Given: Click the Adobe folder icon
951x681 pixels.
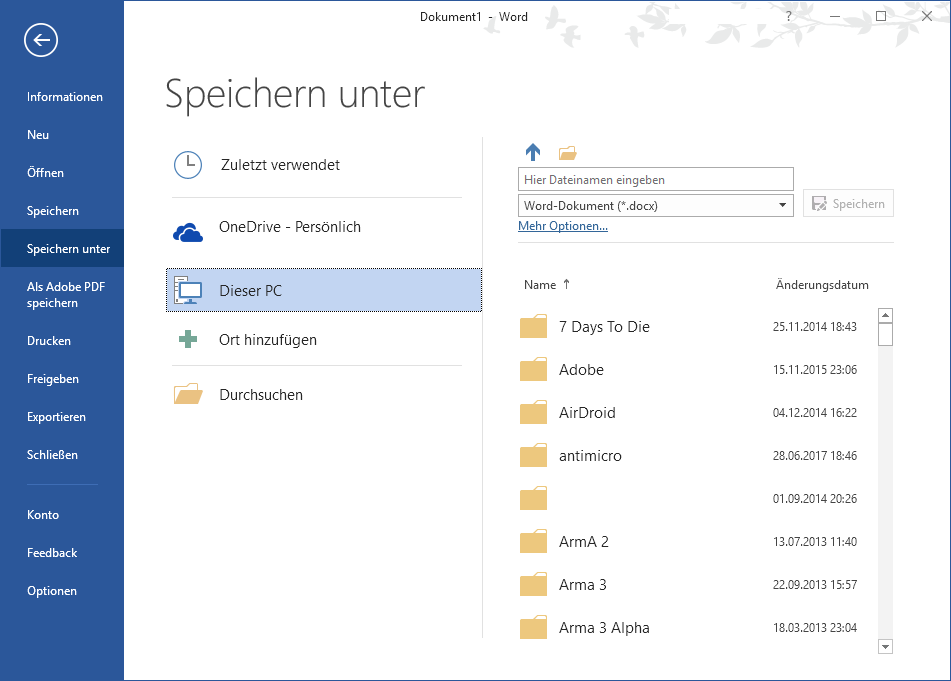Looking at the screenshot, I should coord(533,369).
